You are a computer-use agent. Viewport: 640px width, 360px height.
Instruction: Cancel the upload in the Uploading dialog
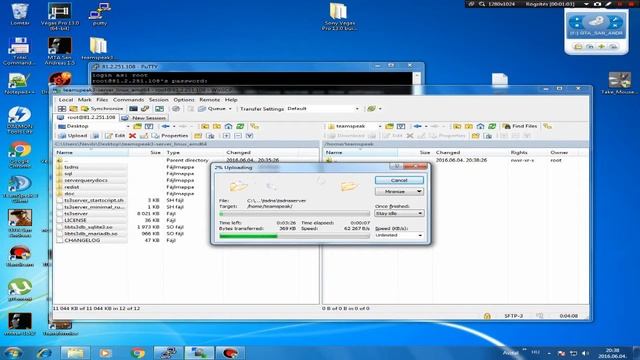399,180
